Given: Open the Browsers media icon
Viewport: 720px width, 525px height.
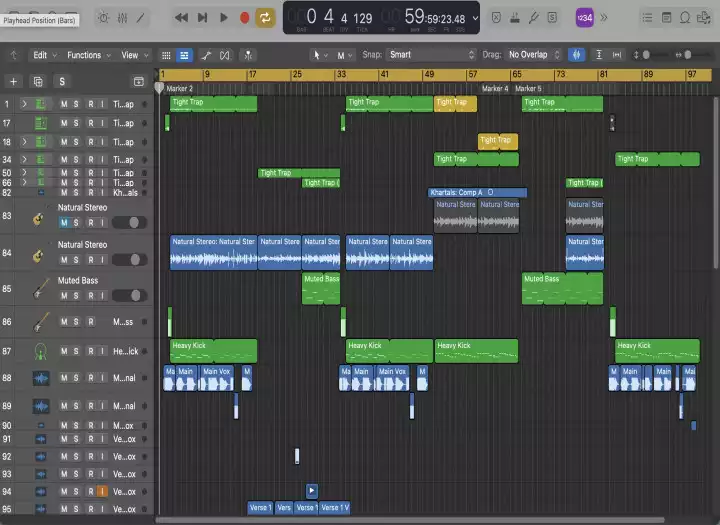Looking at the screenshot, I should [x=703, y=18].
